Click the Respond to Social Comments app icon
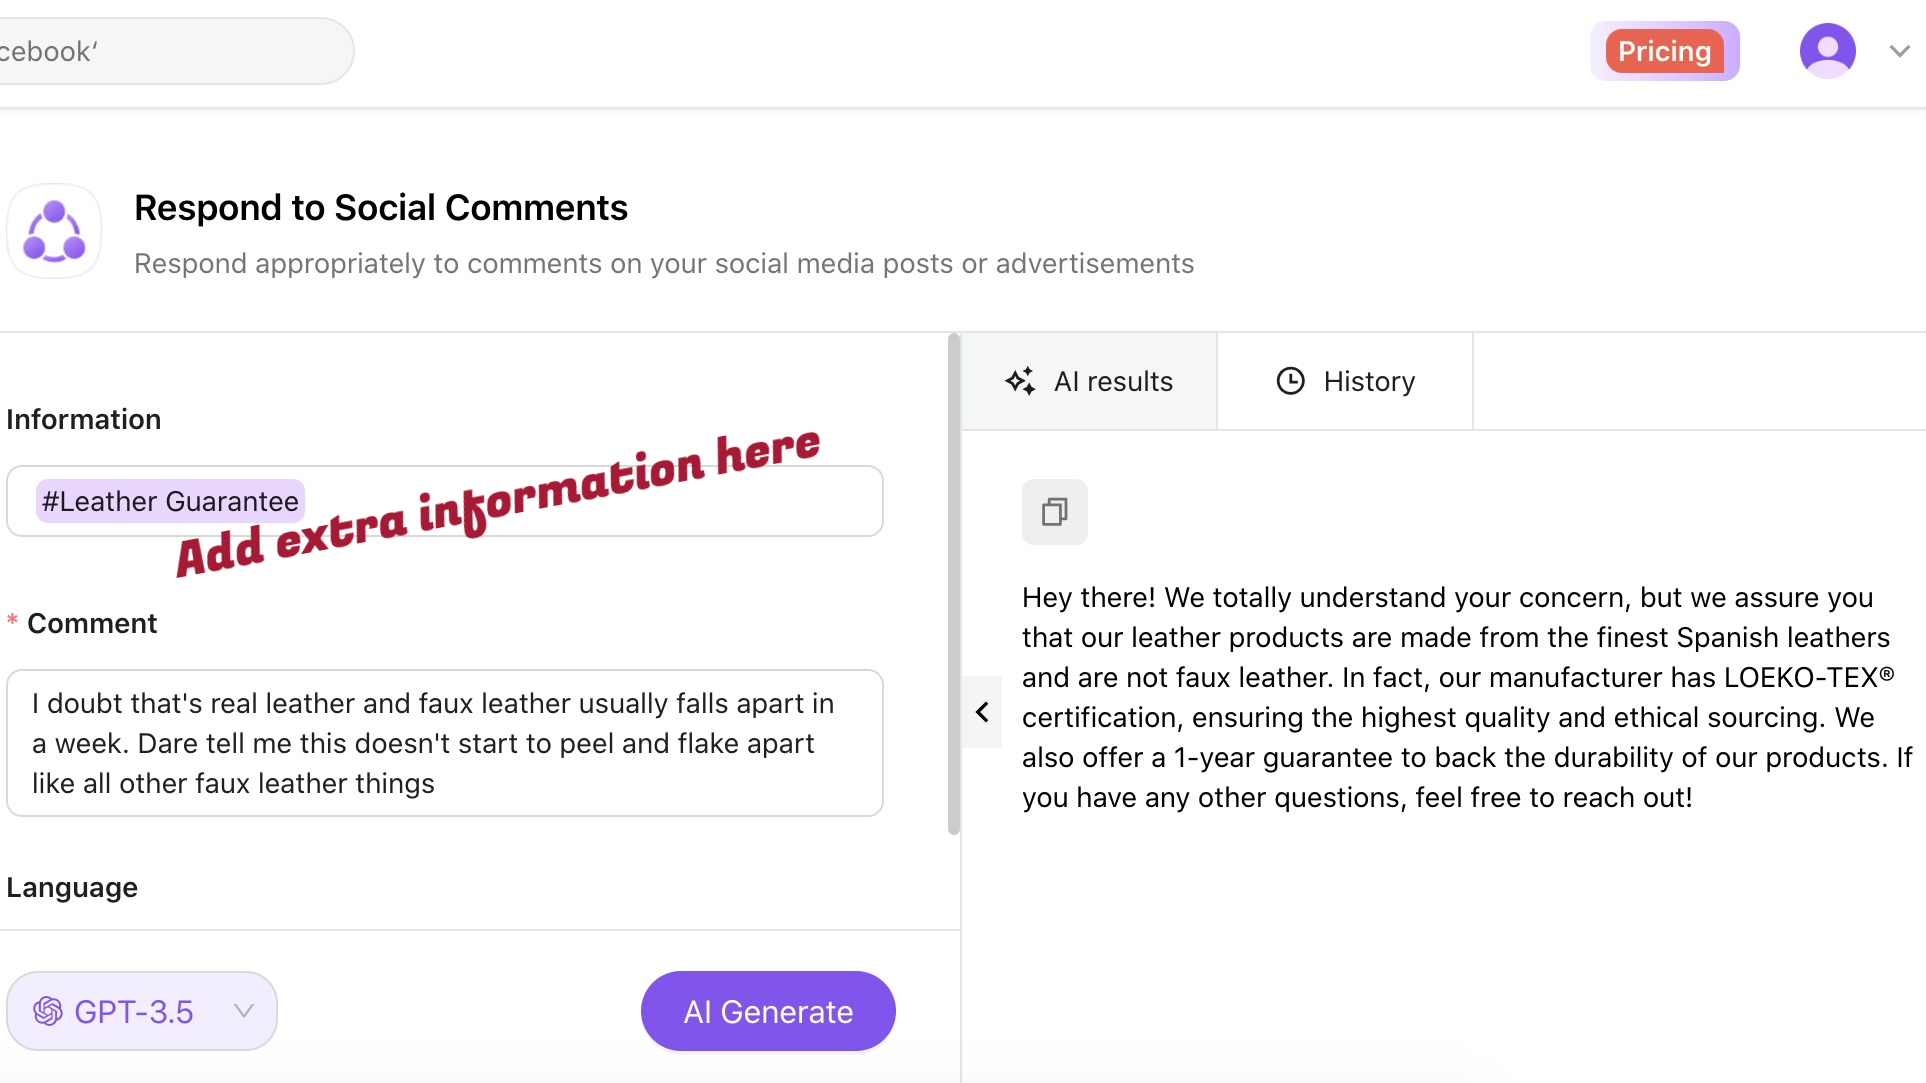 [x=54, y=231]
